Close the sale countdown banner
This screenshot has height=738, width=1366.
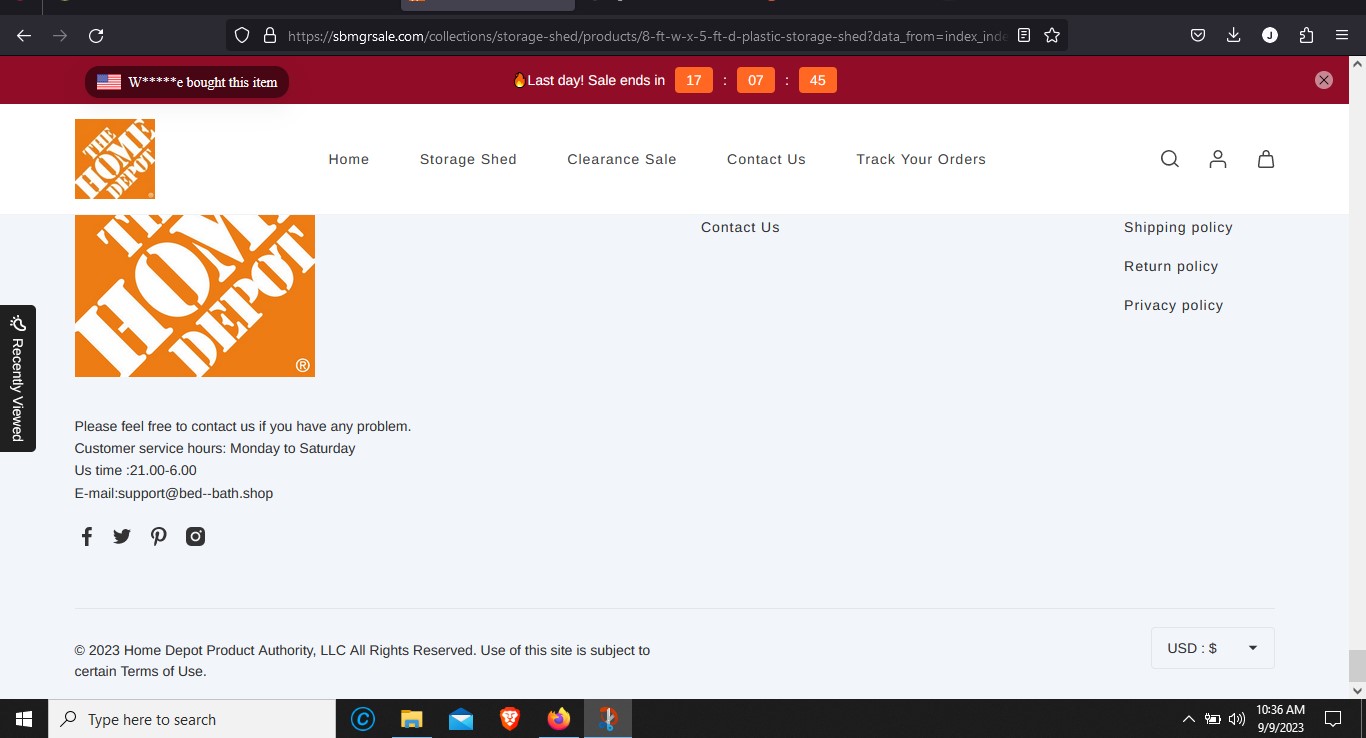(x=1324, y=80)
